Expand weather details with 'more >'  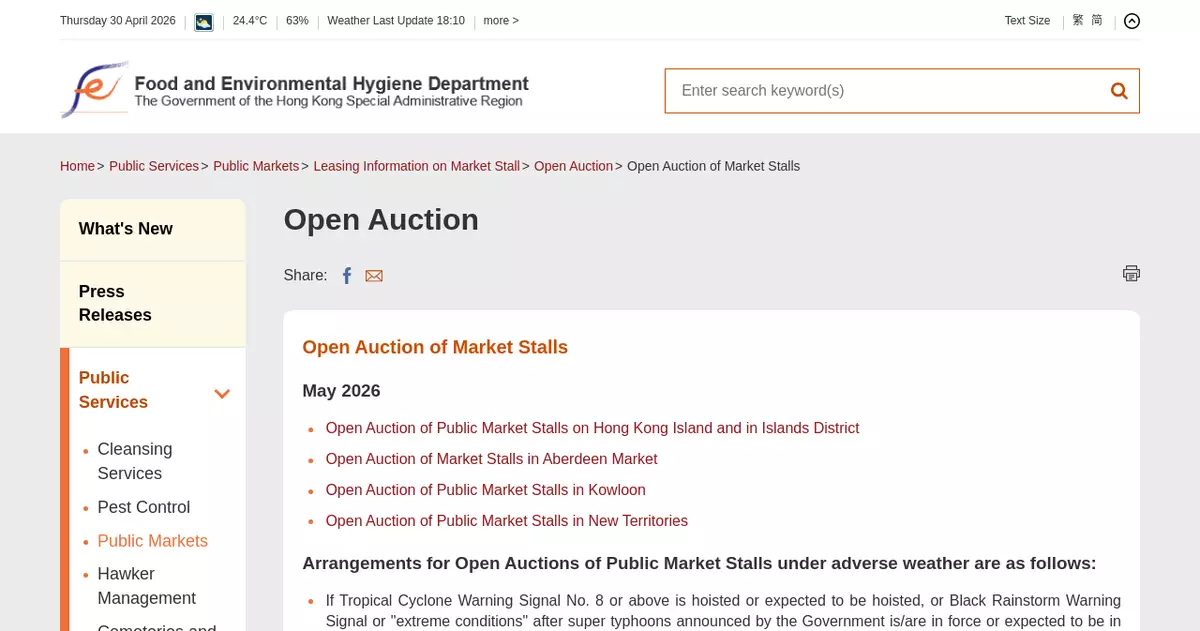click(x=501, y=21)
